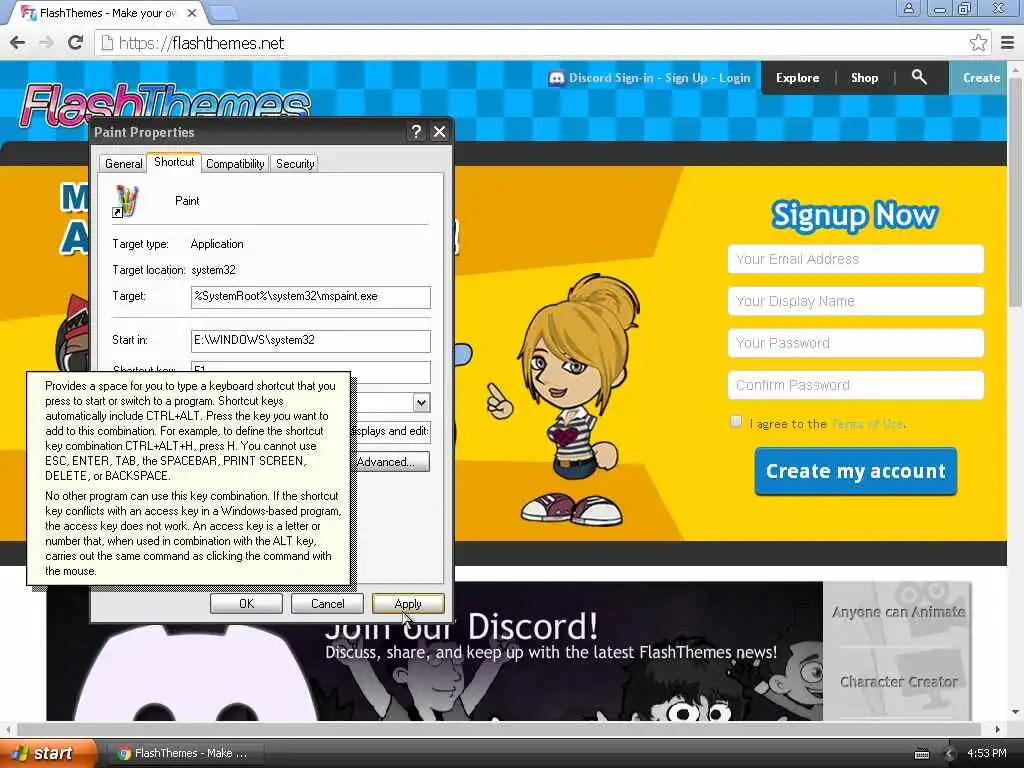Close the Paint Properties dialog

440,132
